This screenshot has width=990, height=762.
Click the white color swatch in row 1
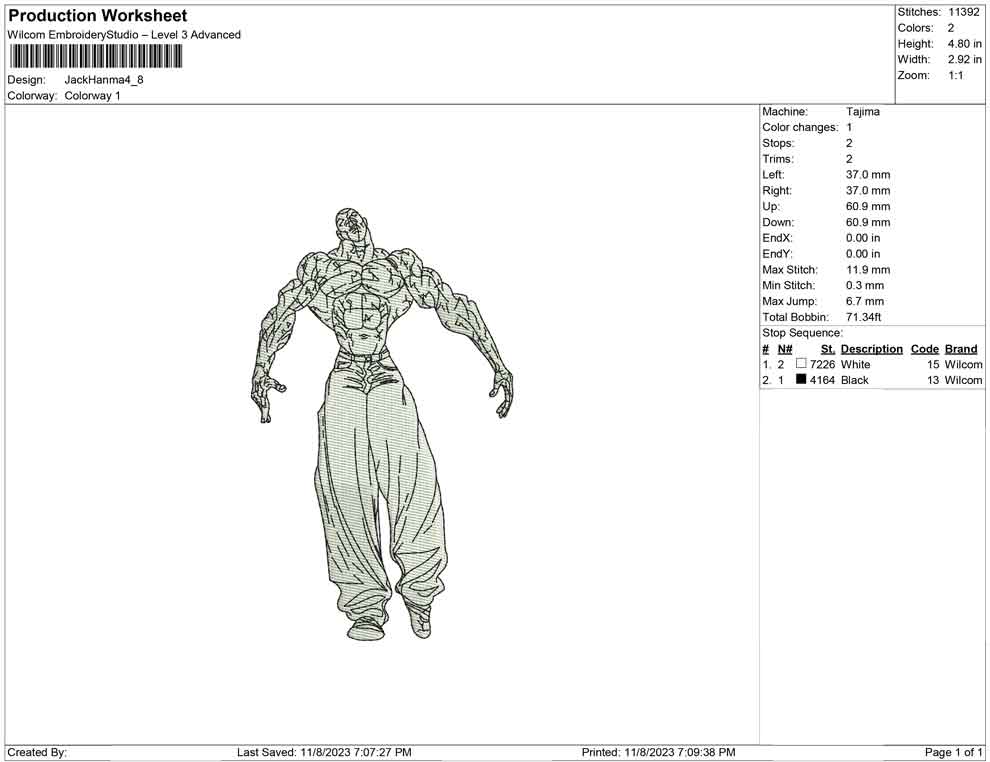[x=801, y=364]
